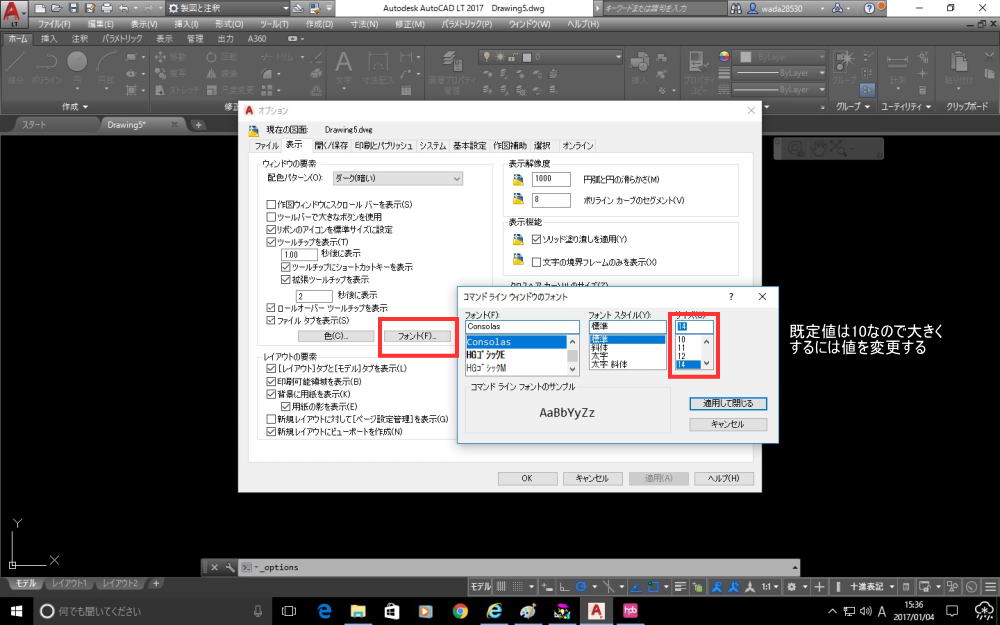The width and height of the screenshot is (1000, 625).
Task: Toggle the Show File Tabs (S) checkbox
Action: (271, 320)
